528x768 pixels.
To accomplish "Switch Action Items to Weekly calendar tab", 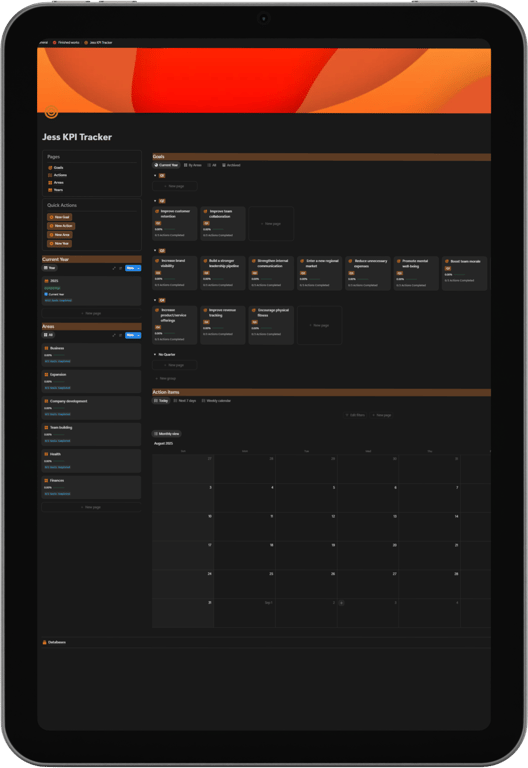I will tap(216, 401).
